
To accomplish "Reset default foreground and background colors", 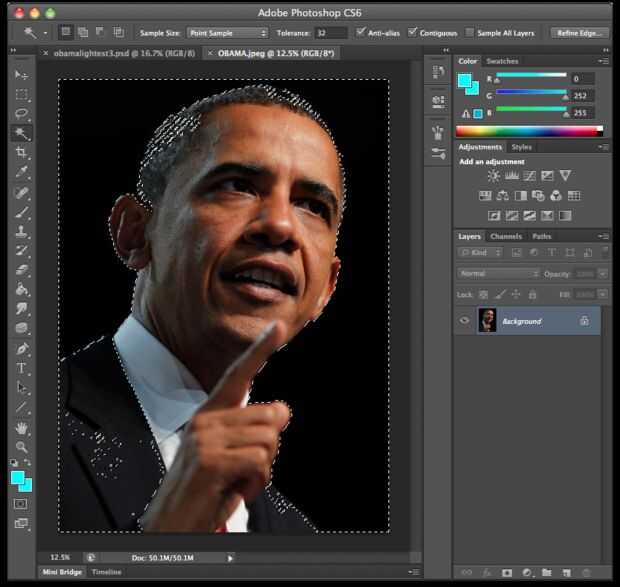I will click(x=14, y=462).
